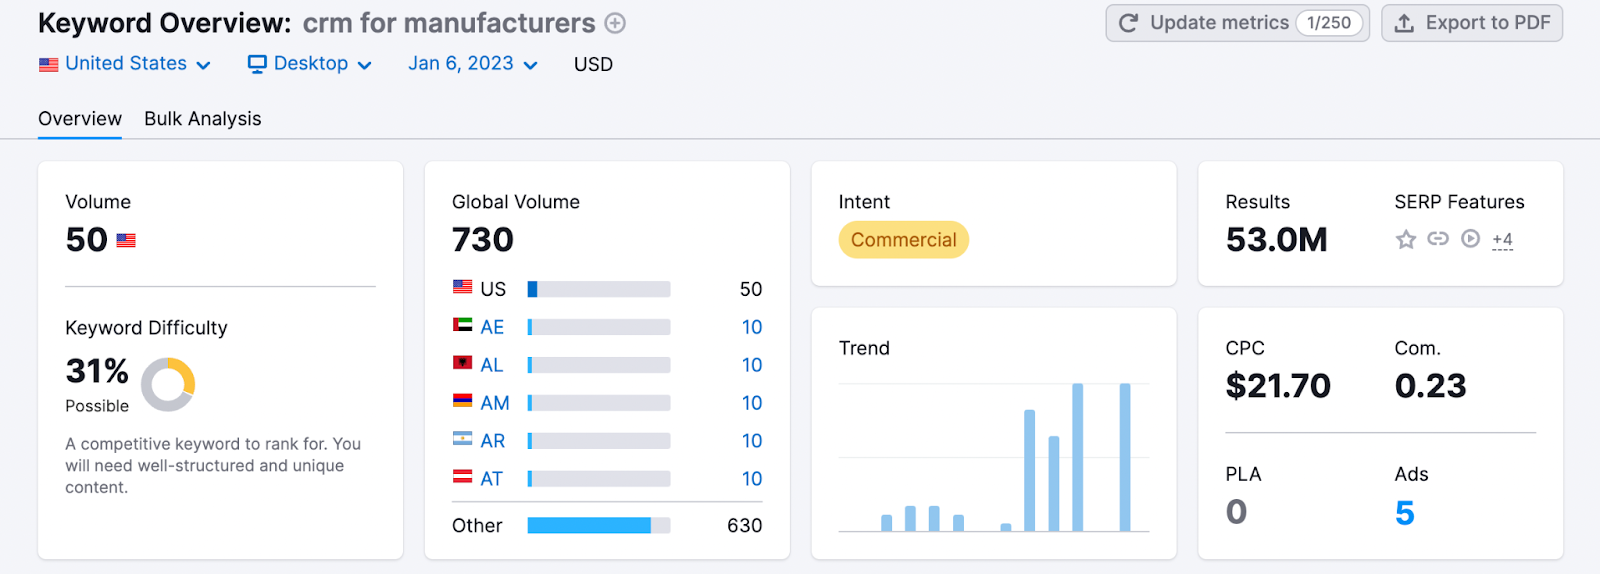Select the Overview tab
Image resolution: width=1600 pixels, height=574 pixels.
tap(80, 119)
